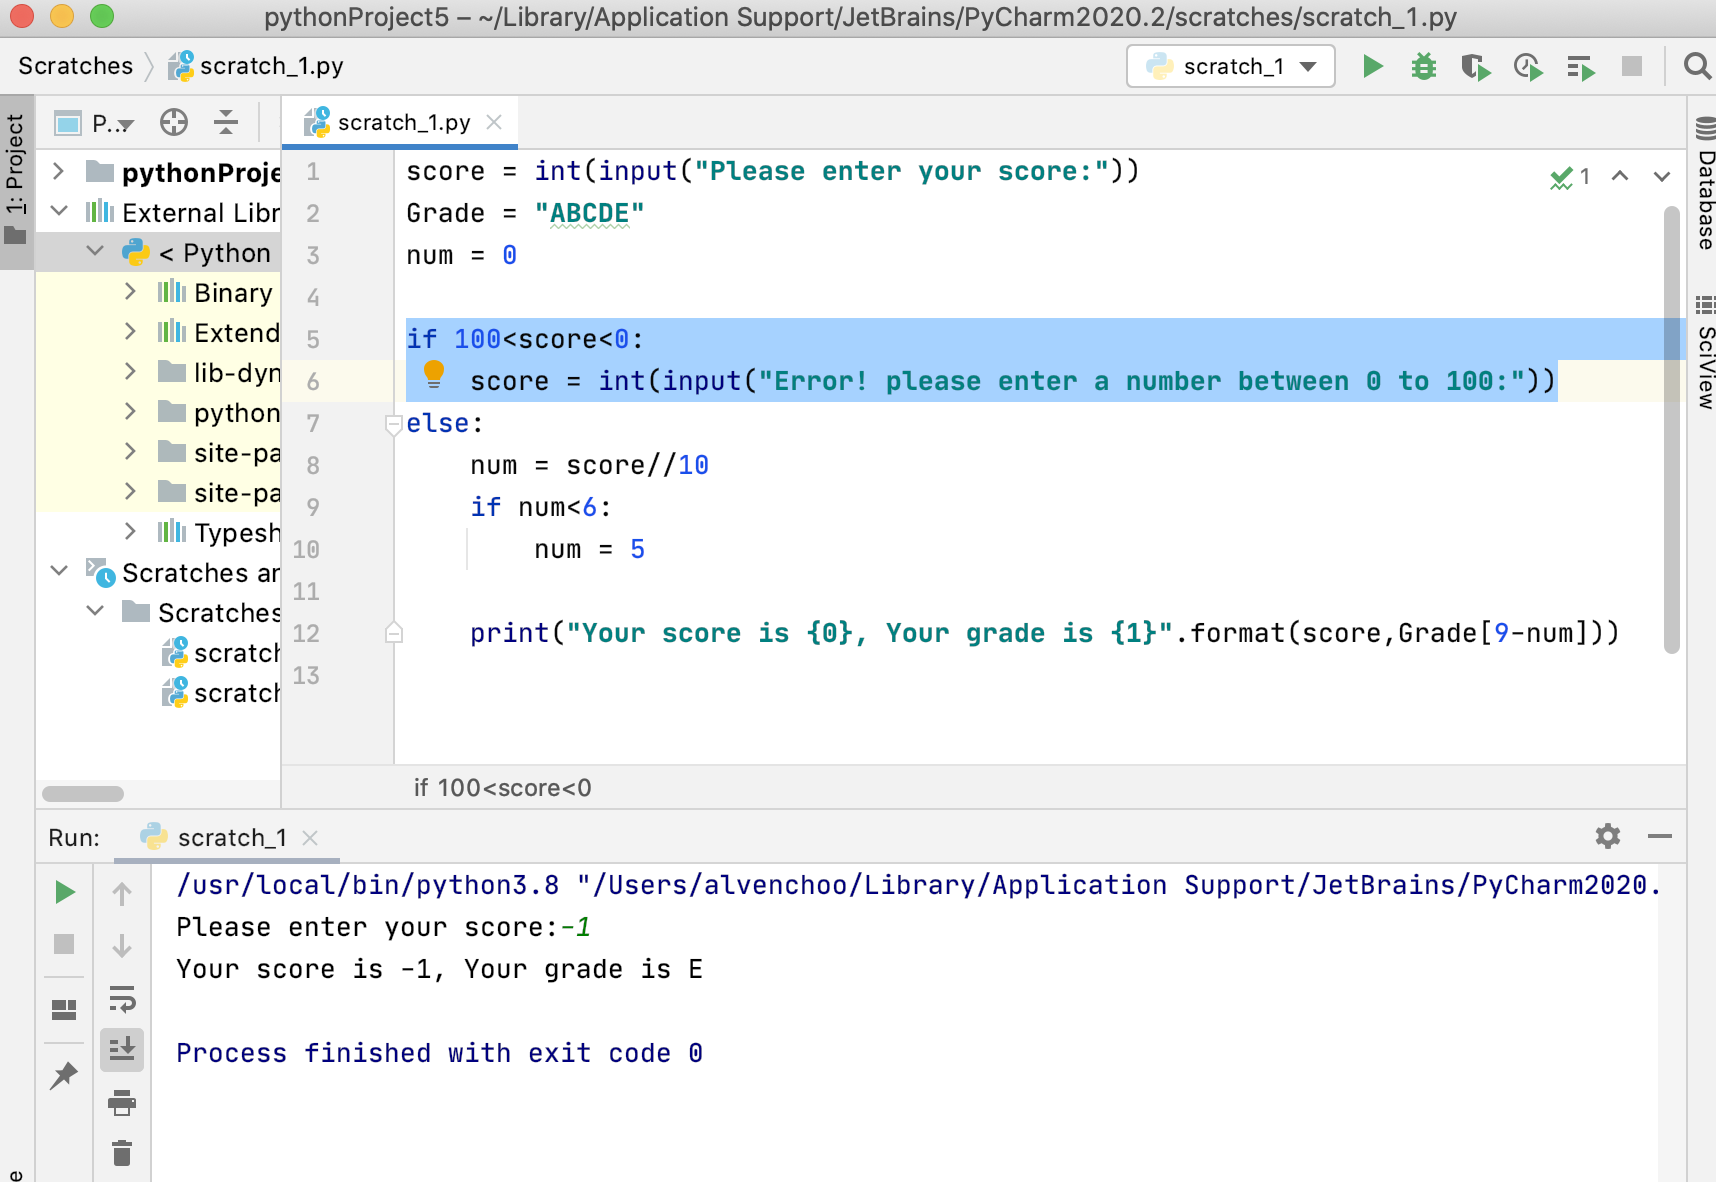Click on code line 'Grade = "ABCDE"'
The image size is (1716, 1182).
coord(525,213)
